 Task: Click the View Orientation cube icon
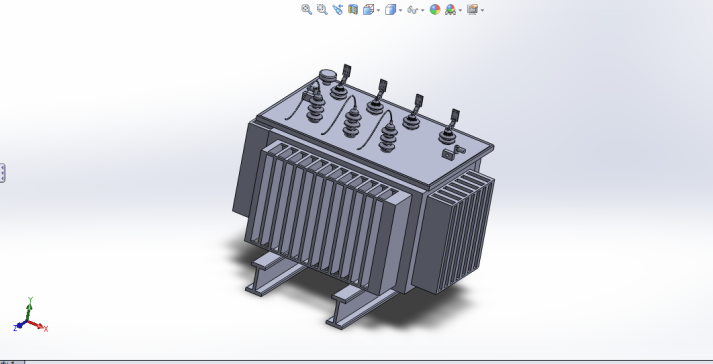coord(368,10)
